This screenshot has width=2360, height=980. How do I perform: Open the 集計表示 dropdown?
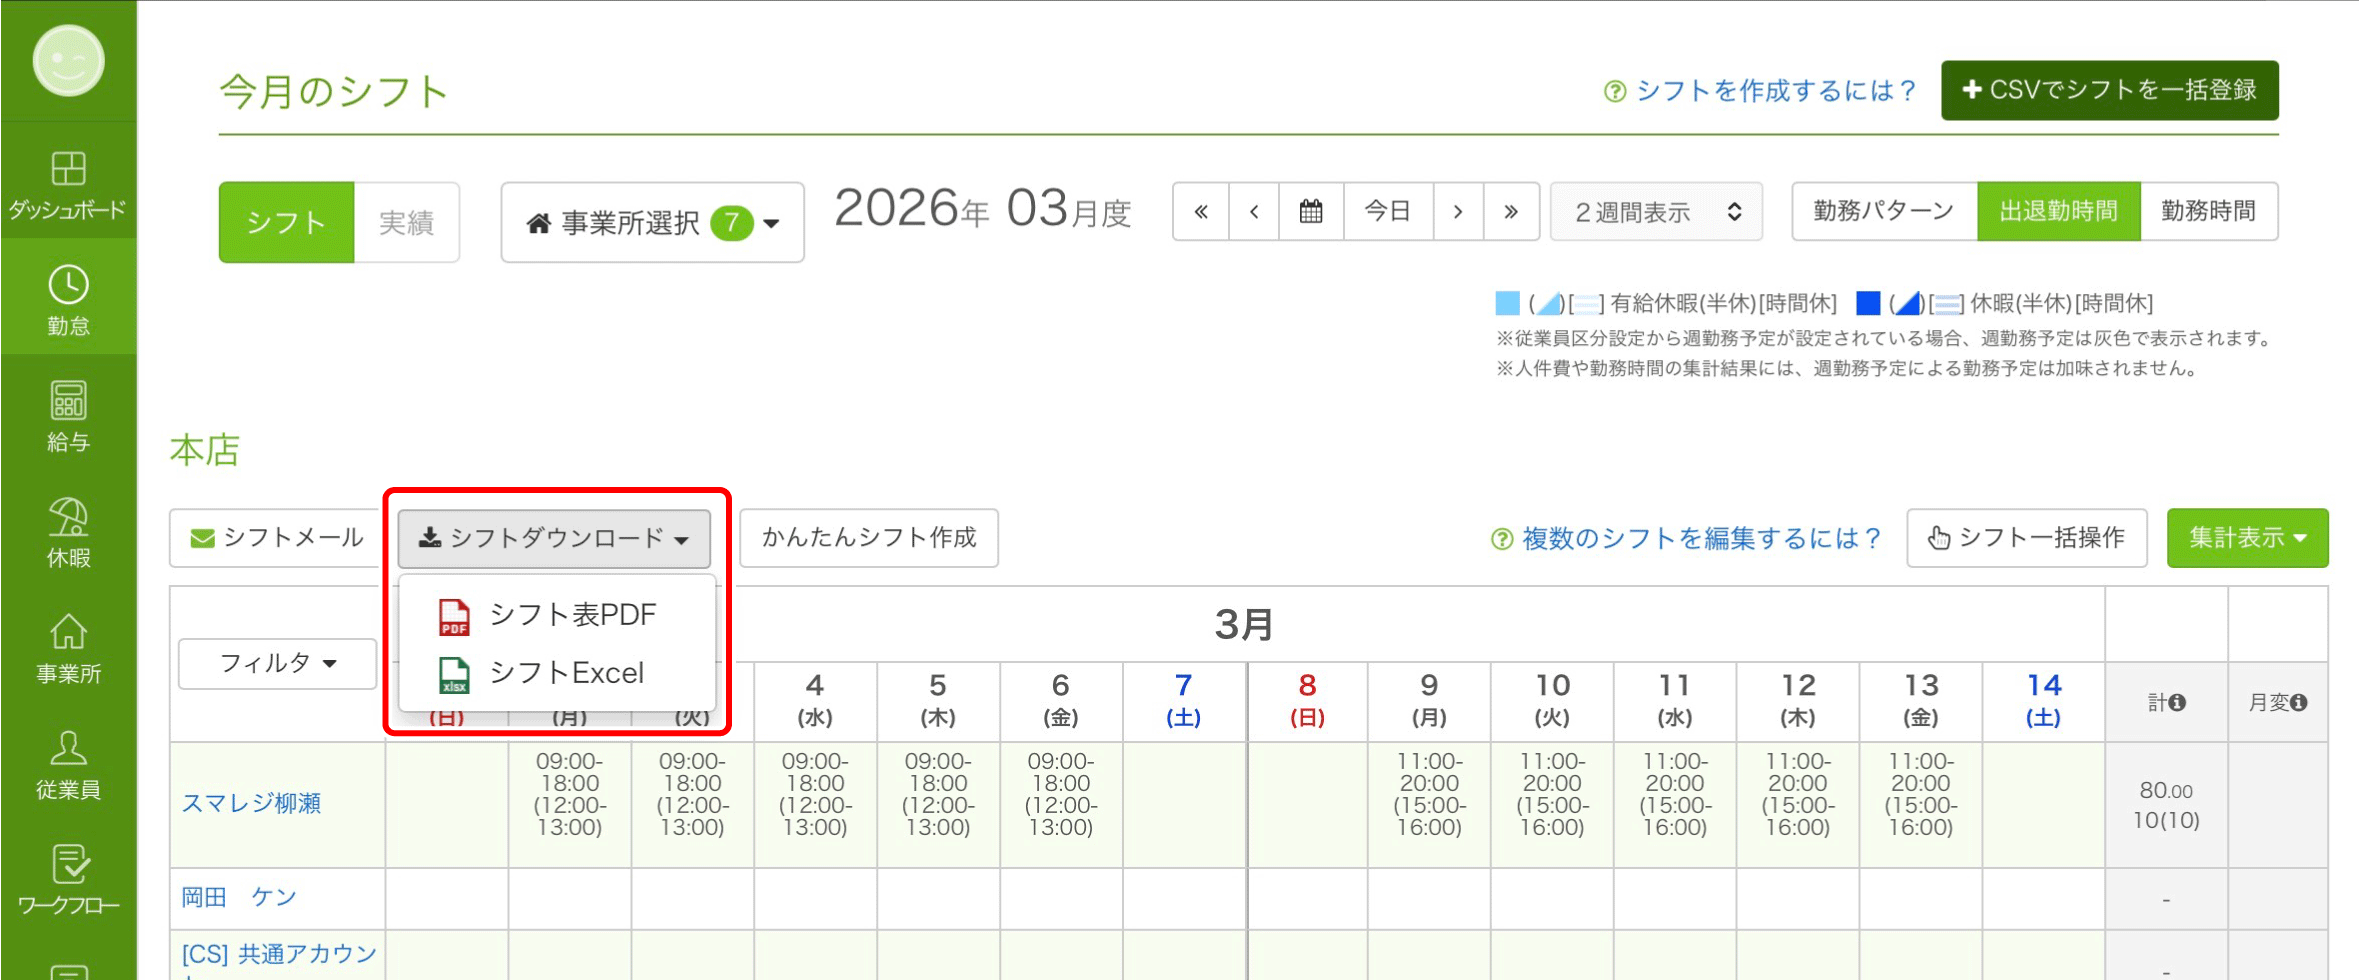2247,538
